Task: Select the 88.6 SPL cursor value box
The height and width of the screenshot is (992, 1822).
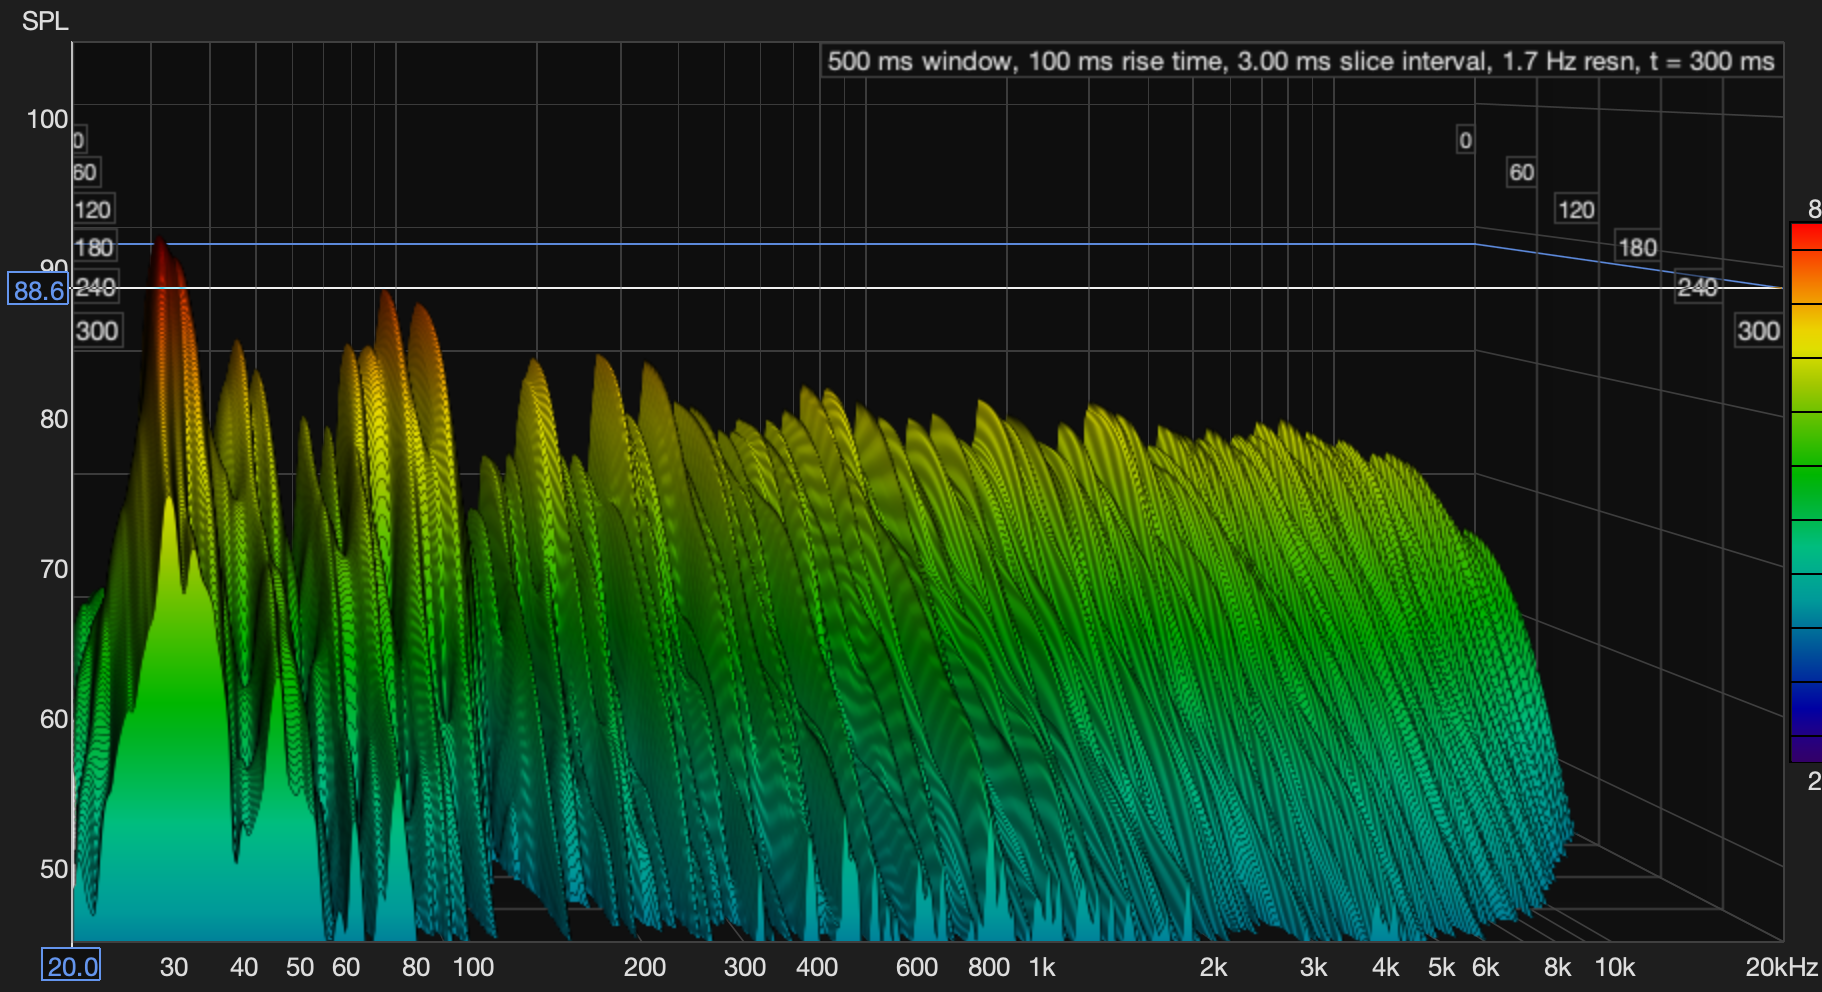Action: [38, 290]
